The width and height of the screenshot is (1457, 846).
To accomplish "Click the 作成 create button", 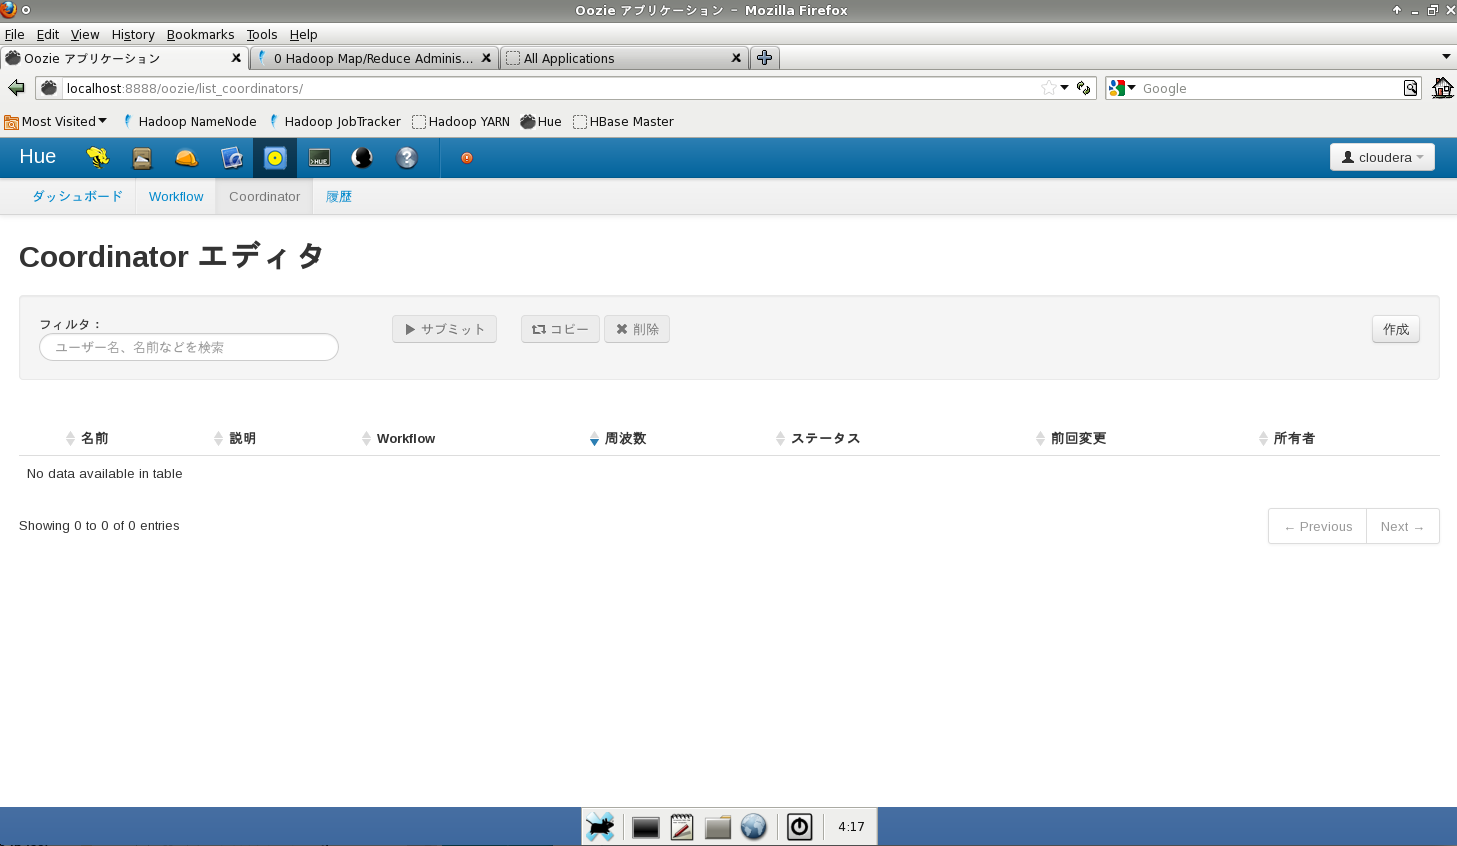I will tap(1396, 329).
